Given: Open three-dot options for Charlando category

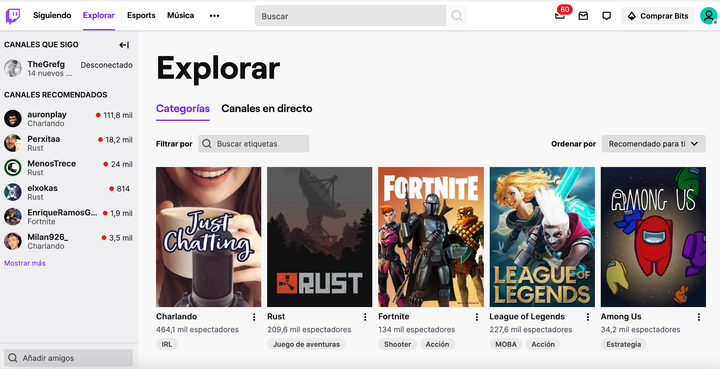Looking at the screenshot, I should 254,317.
